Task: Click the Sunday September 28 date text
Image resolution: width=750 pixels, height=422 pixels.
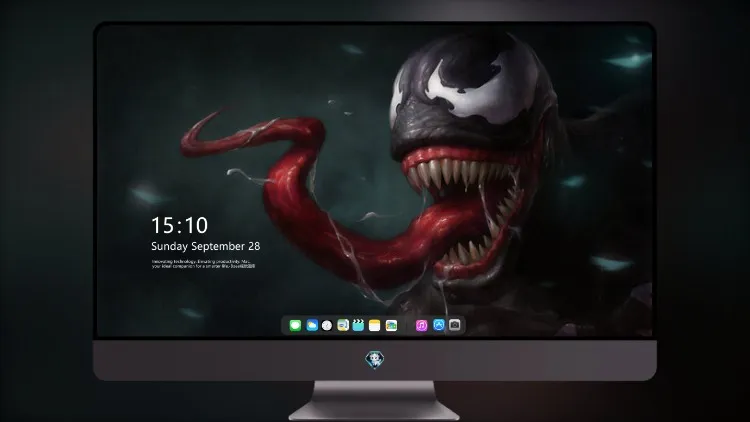Action: click(206, 246)
